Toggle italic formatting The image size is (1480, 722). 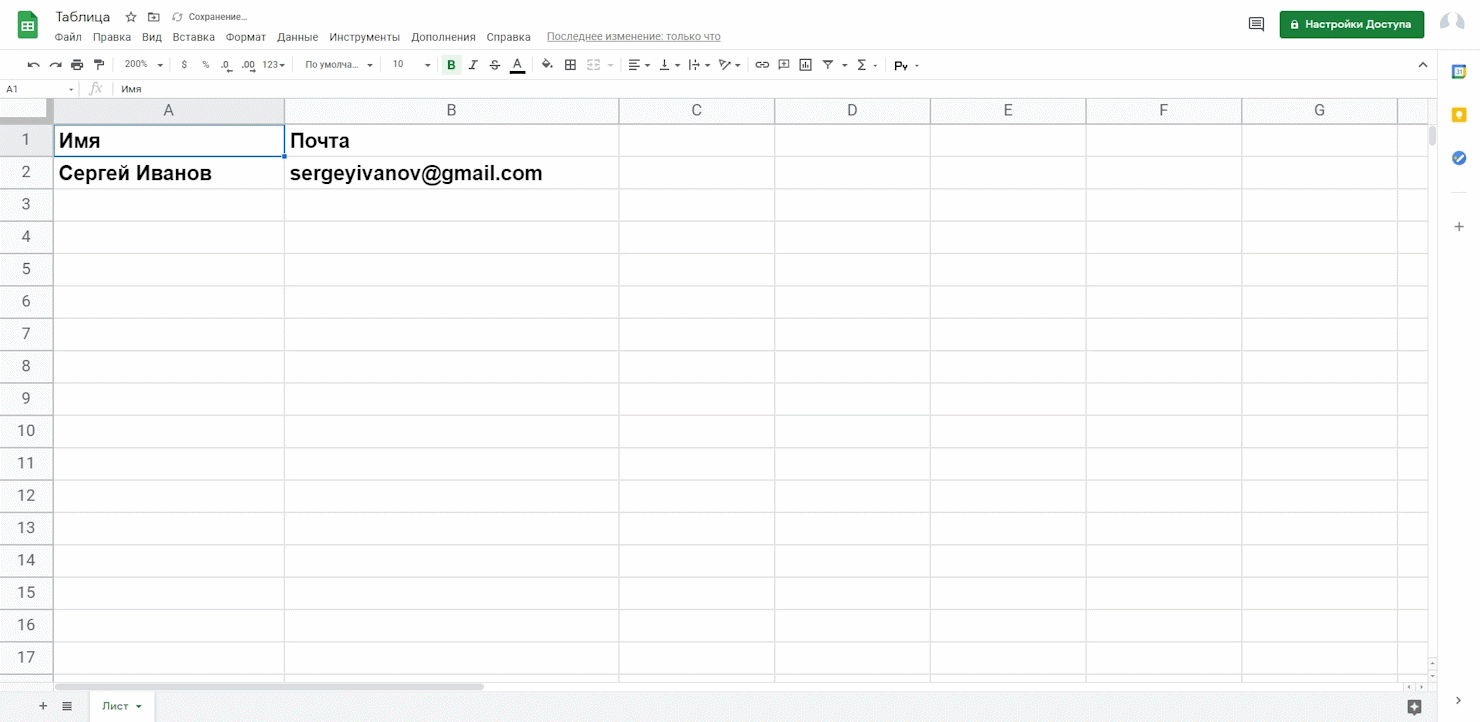473,65
